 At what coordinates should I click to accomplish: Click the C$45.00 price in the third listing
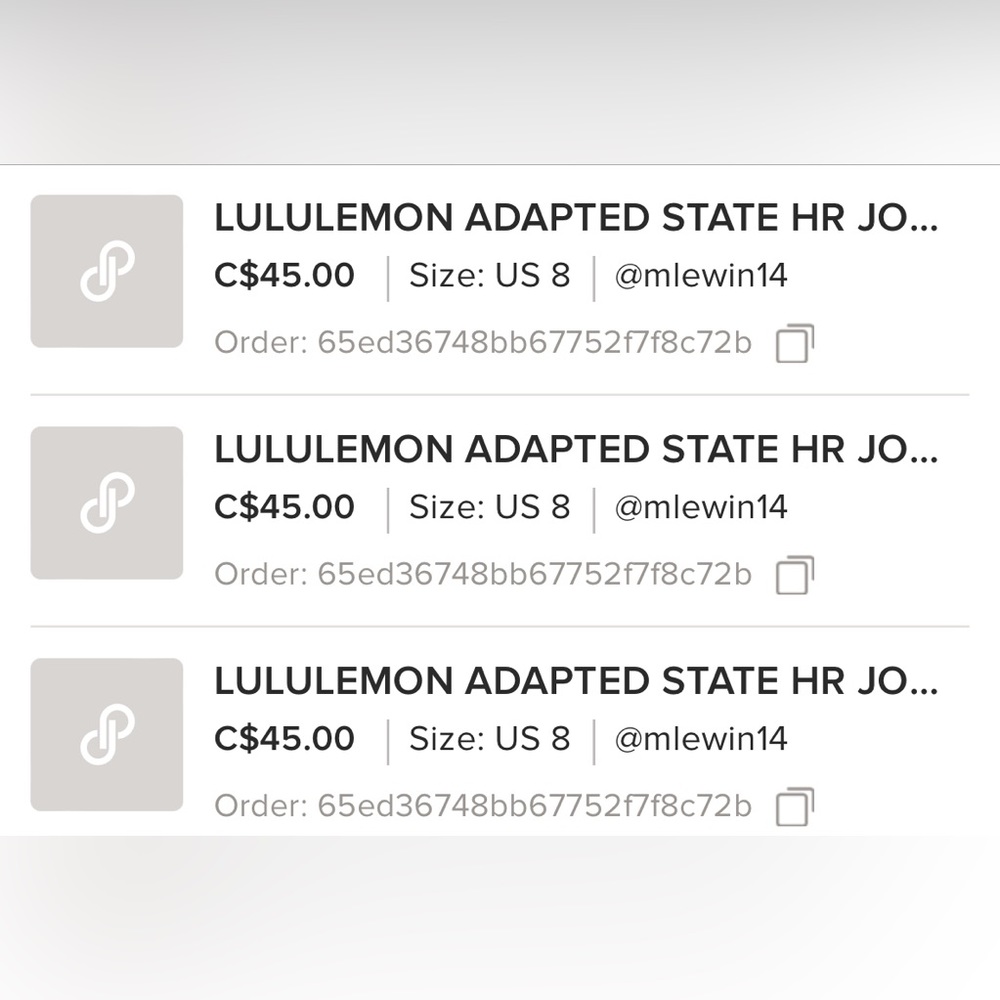[x=284, y=739]
